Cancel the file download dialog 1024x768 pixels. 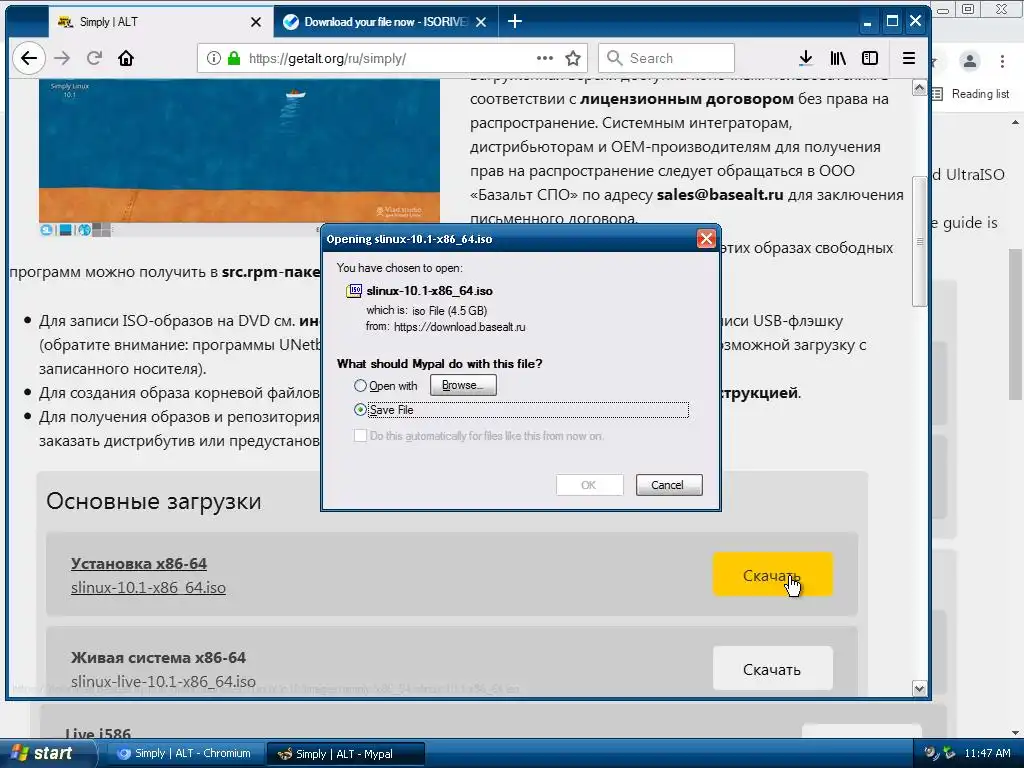pos(669,485)
